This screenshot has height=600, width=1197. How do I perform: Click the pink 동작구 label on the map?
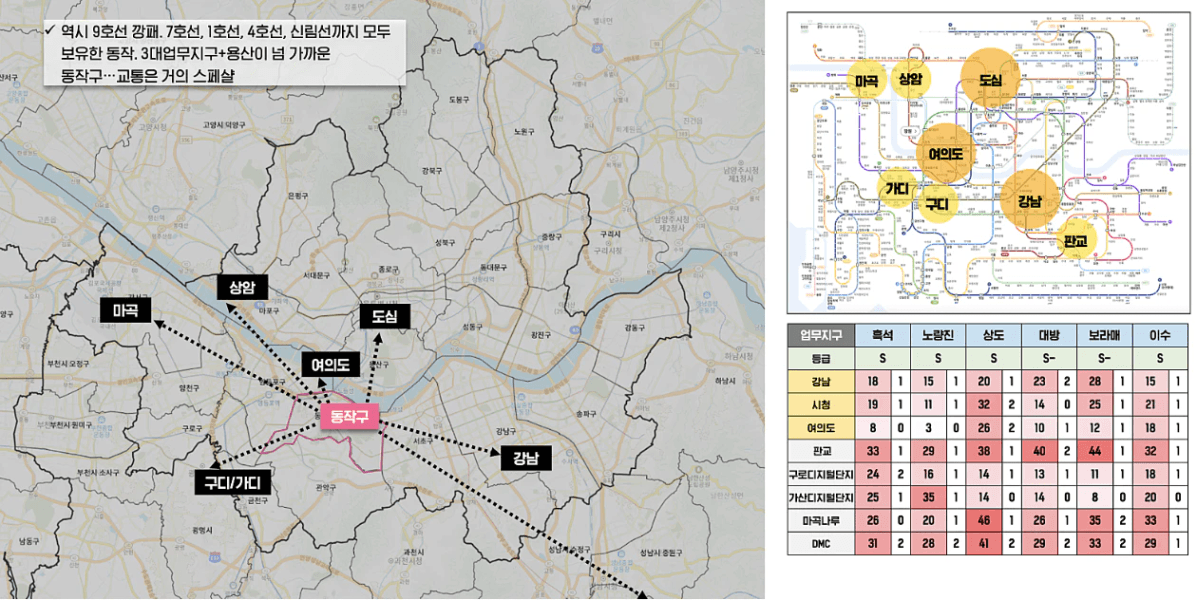[x=349, y=417]
